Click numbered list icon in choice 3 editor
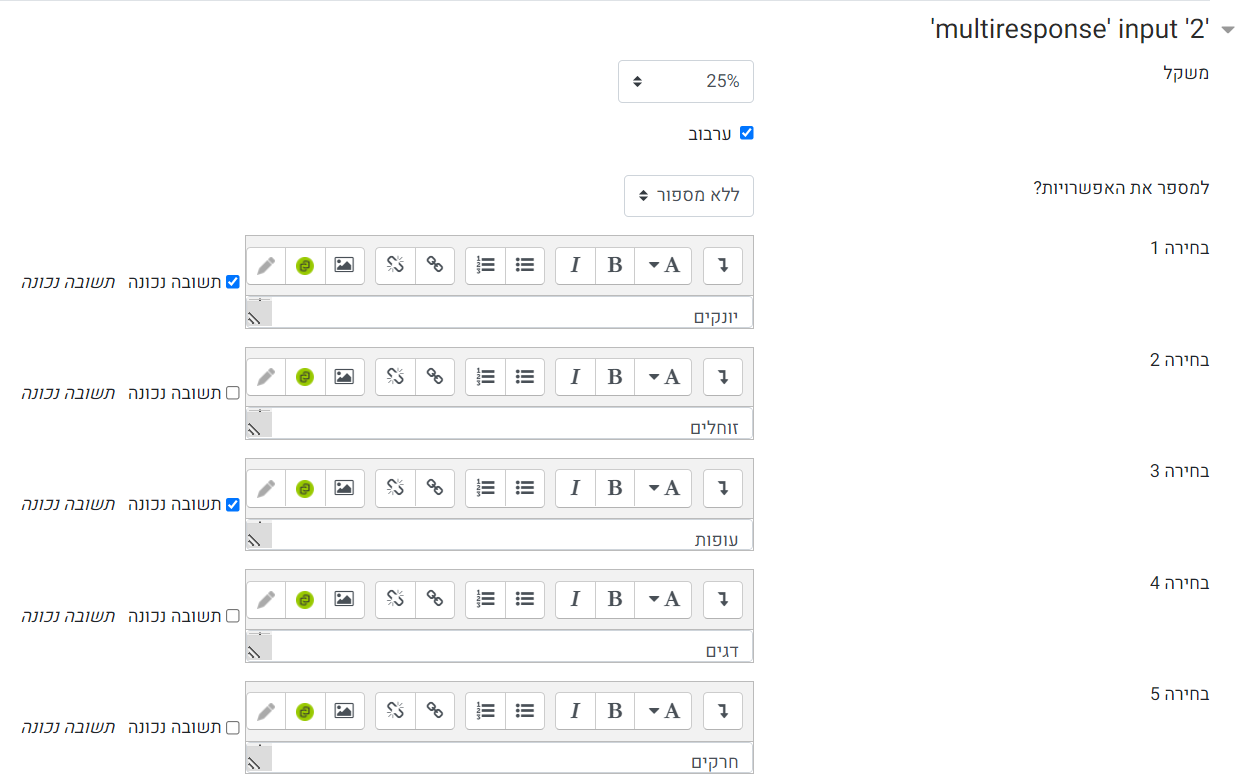The width and height of the screenshot is (1256, 776). click(485, 488)
